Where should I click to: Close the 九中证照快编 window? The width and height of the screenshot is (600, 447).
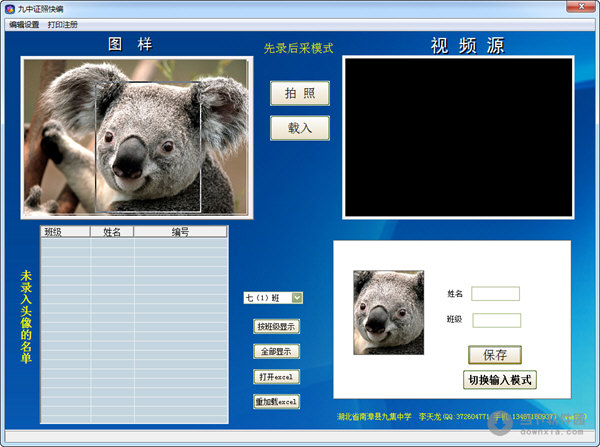[x=581, y=7]
